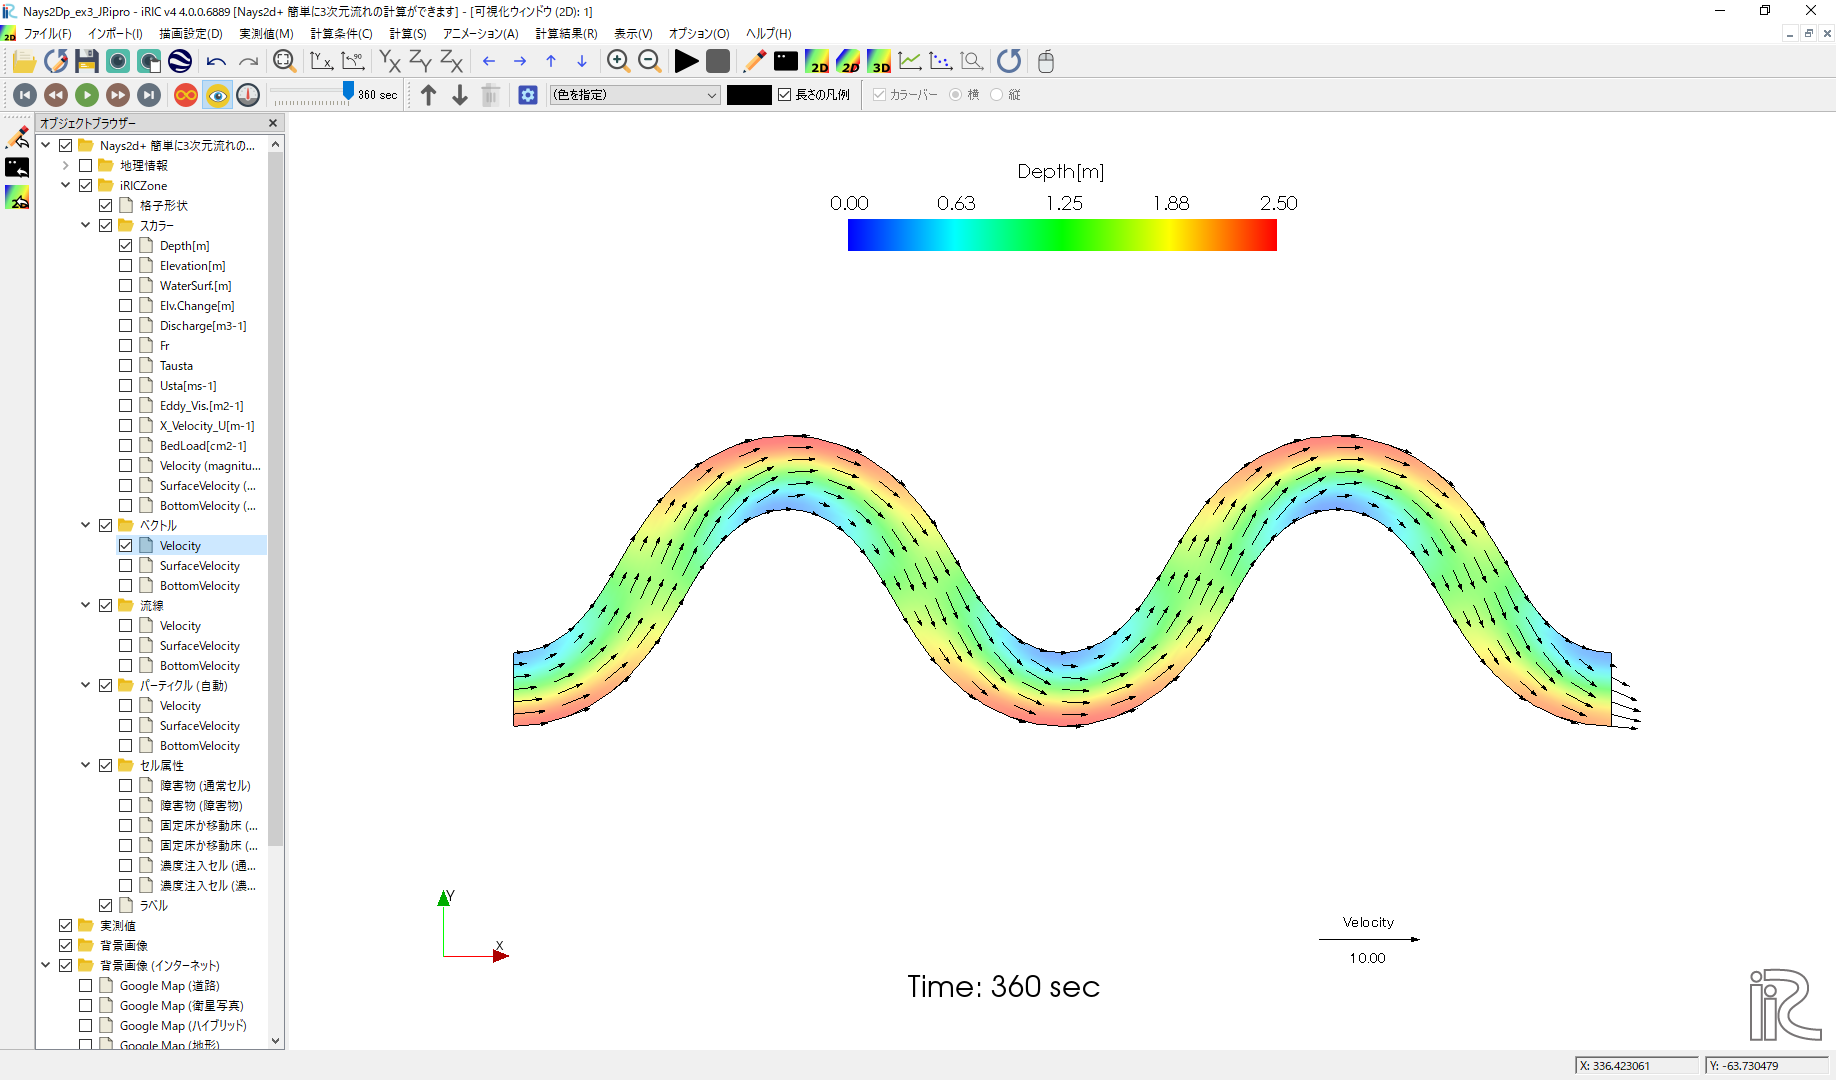The image size is (1836, 1080).
Task: Run the calculation with black play icon
Action: (x=686, y=62)
